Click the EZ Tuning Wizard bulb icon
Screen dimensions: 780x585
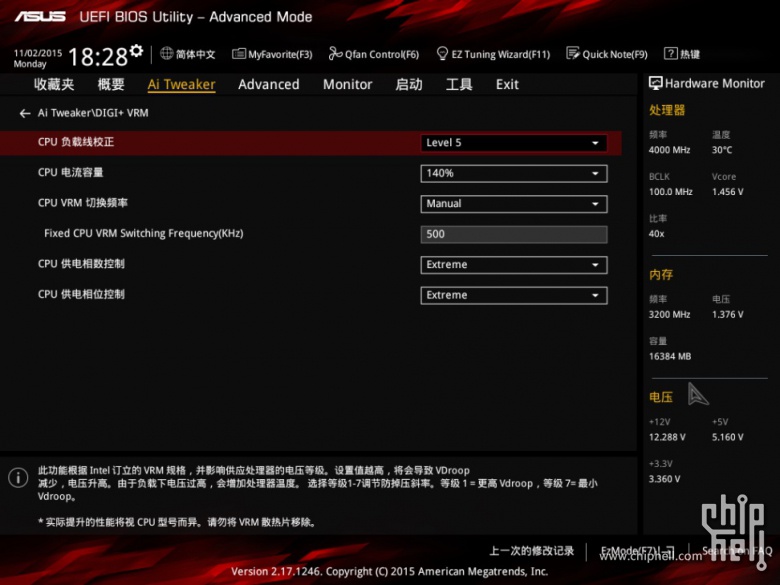tap(442, 54)
